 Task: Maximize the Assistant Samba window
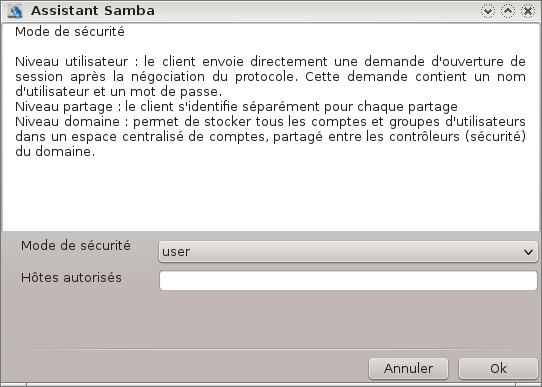tap(508, 11)
